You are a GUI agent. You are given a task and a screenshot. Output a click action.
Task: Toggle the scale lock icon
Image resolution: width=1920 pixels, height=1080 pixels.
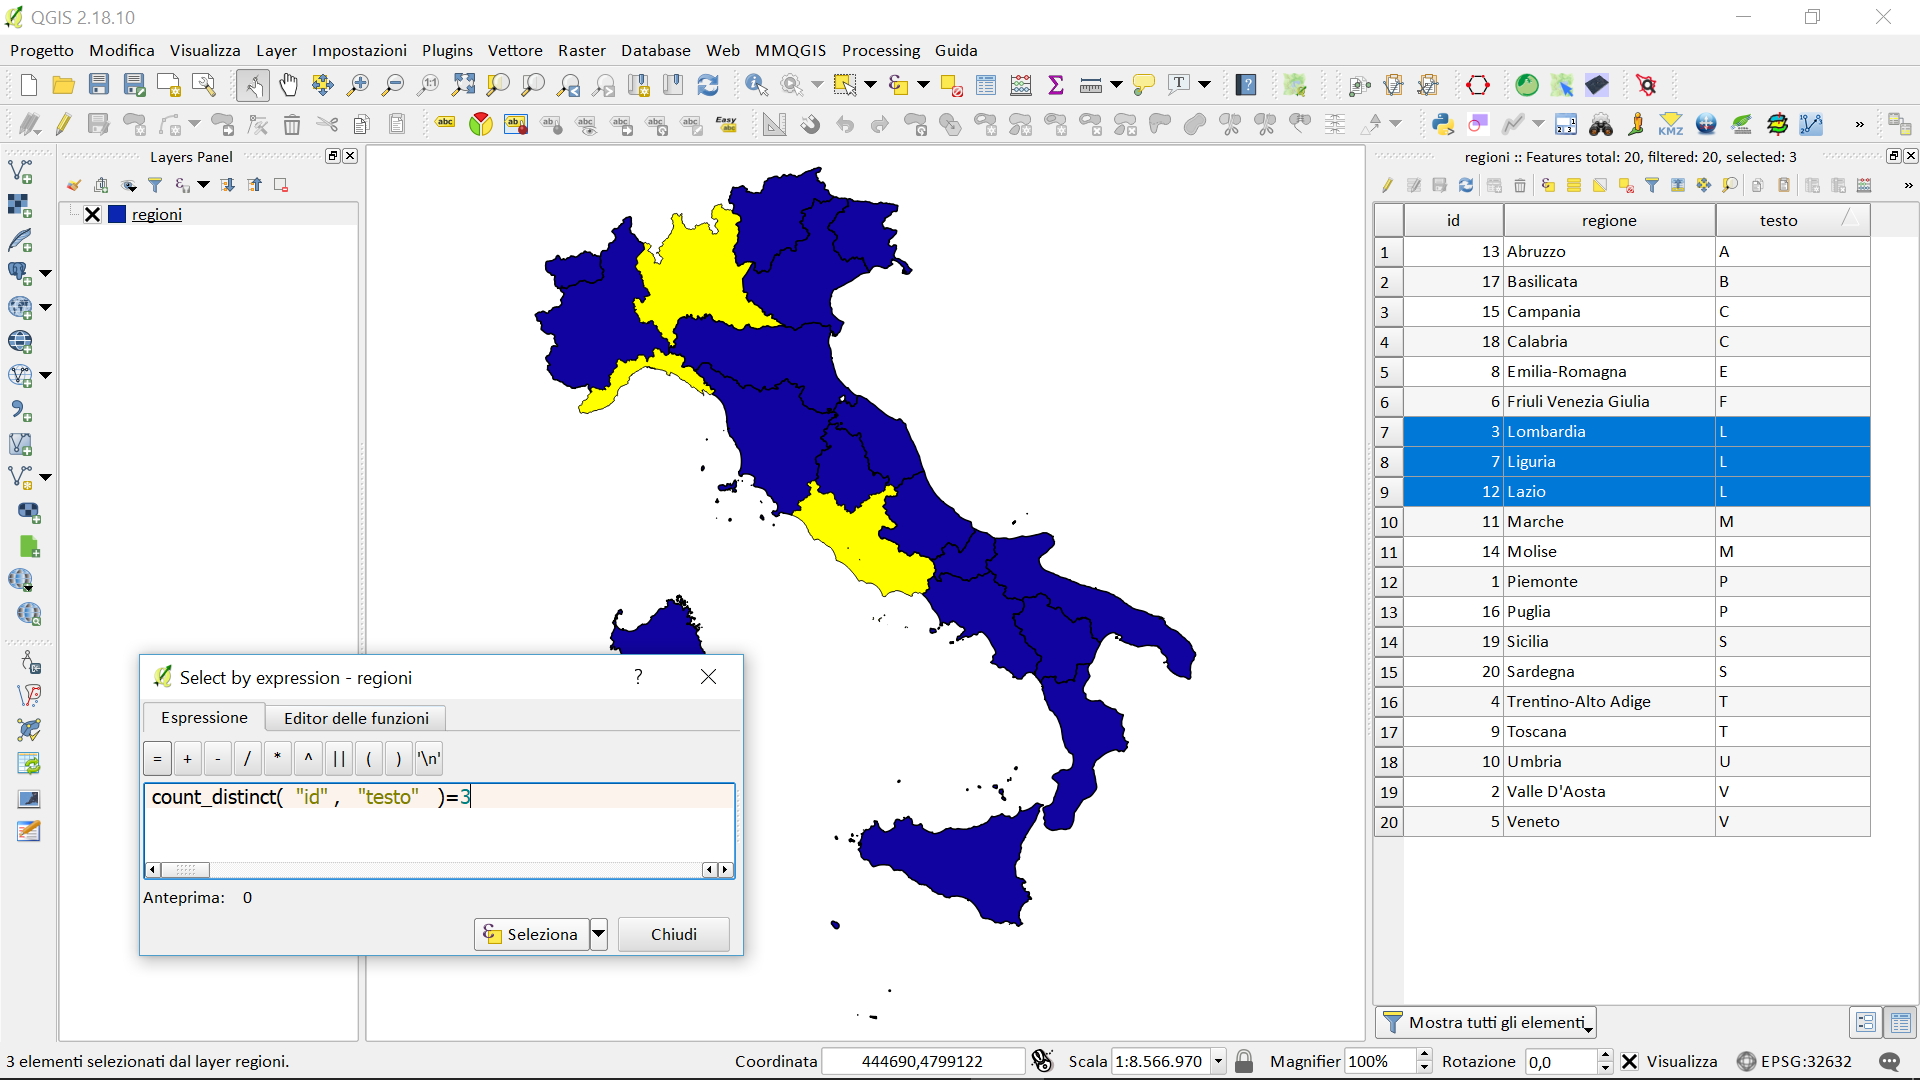point(1244,1062)
